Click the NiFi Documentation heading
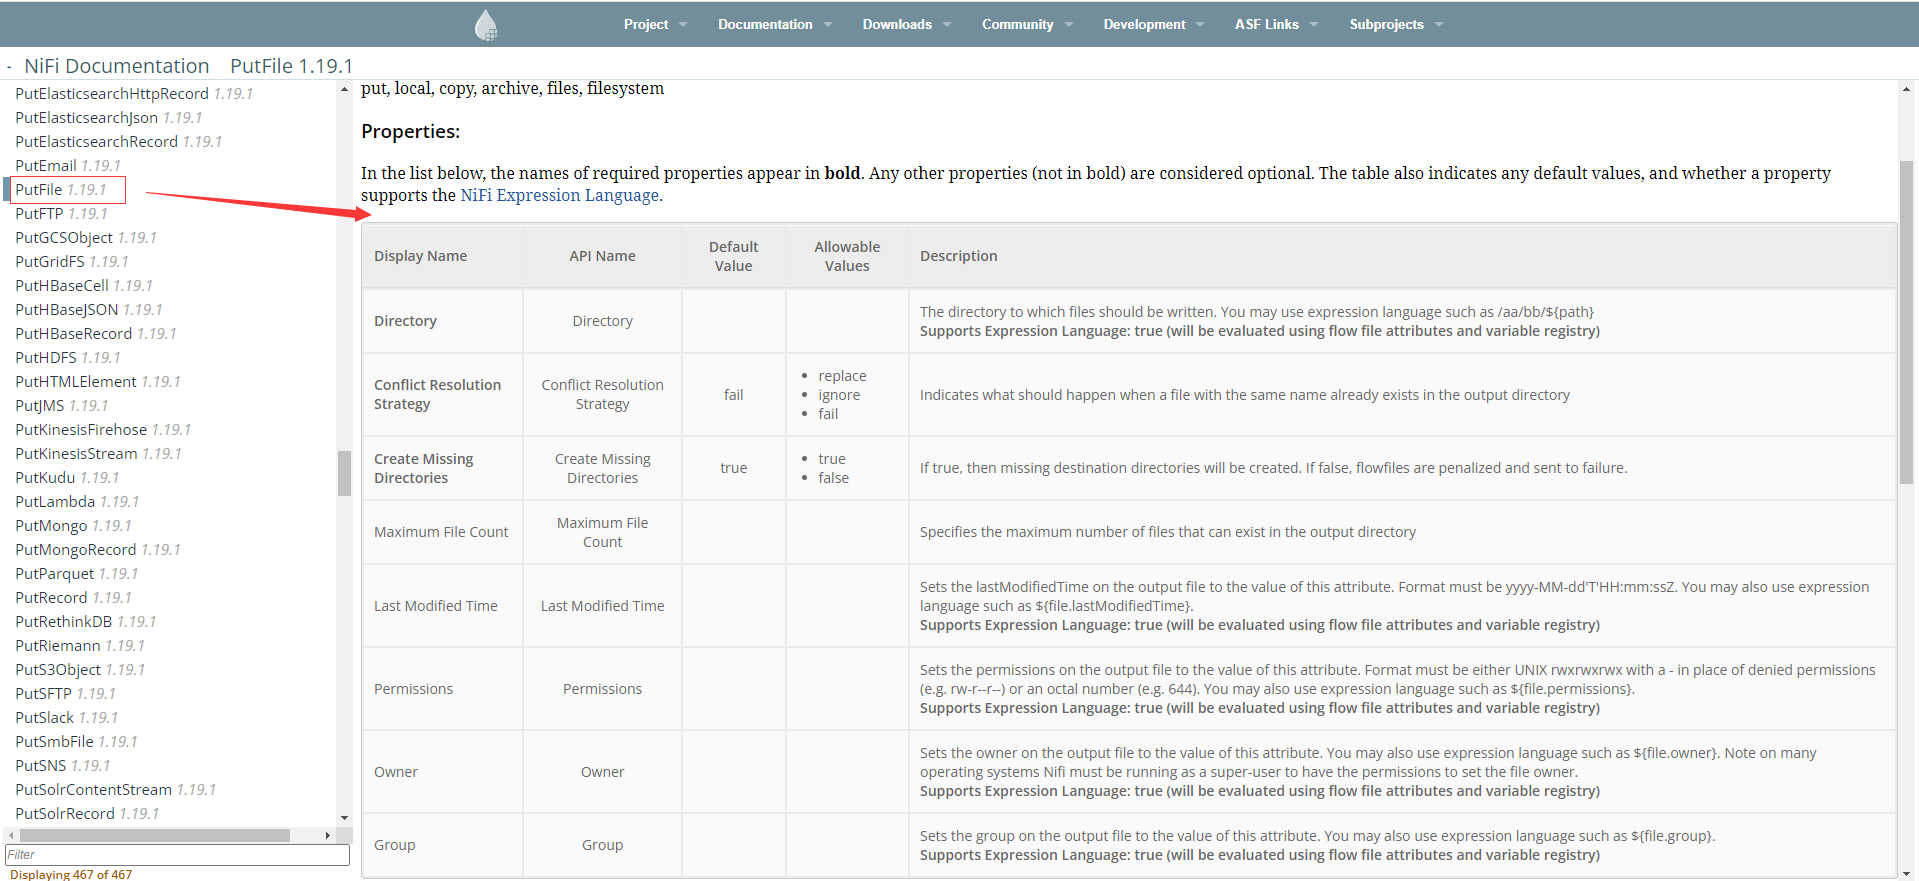The height and width of the screenshot is (881, 1919). pos(117,66)
